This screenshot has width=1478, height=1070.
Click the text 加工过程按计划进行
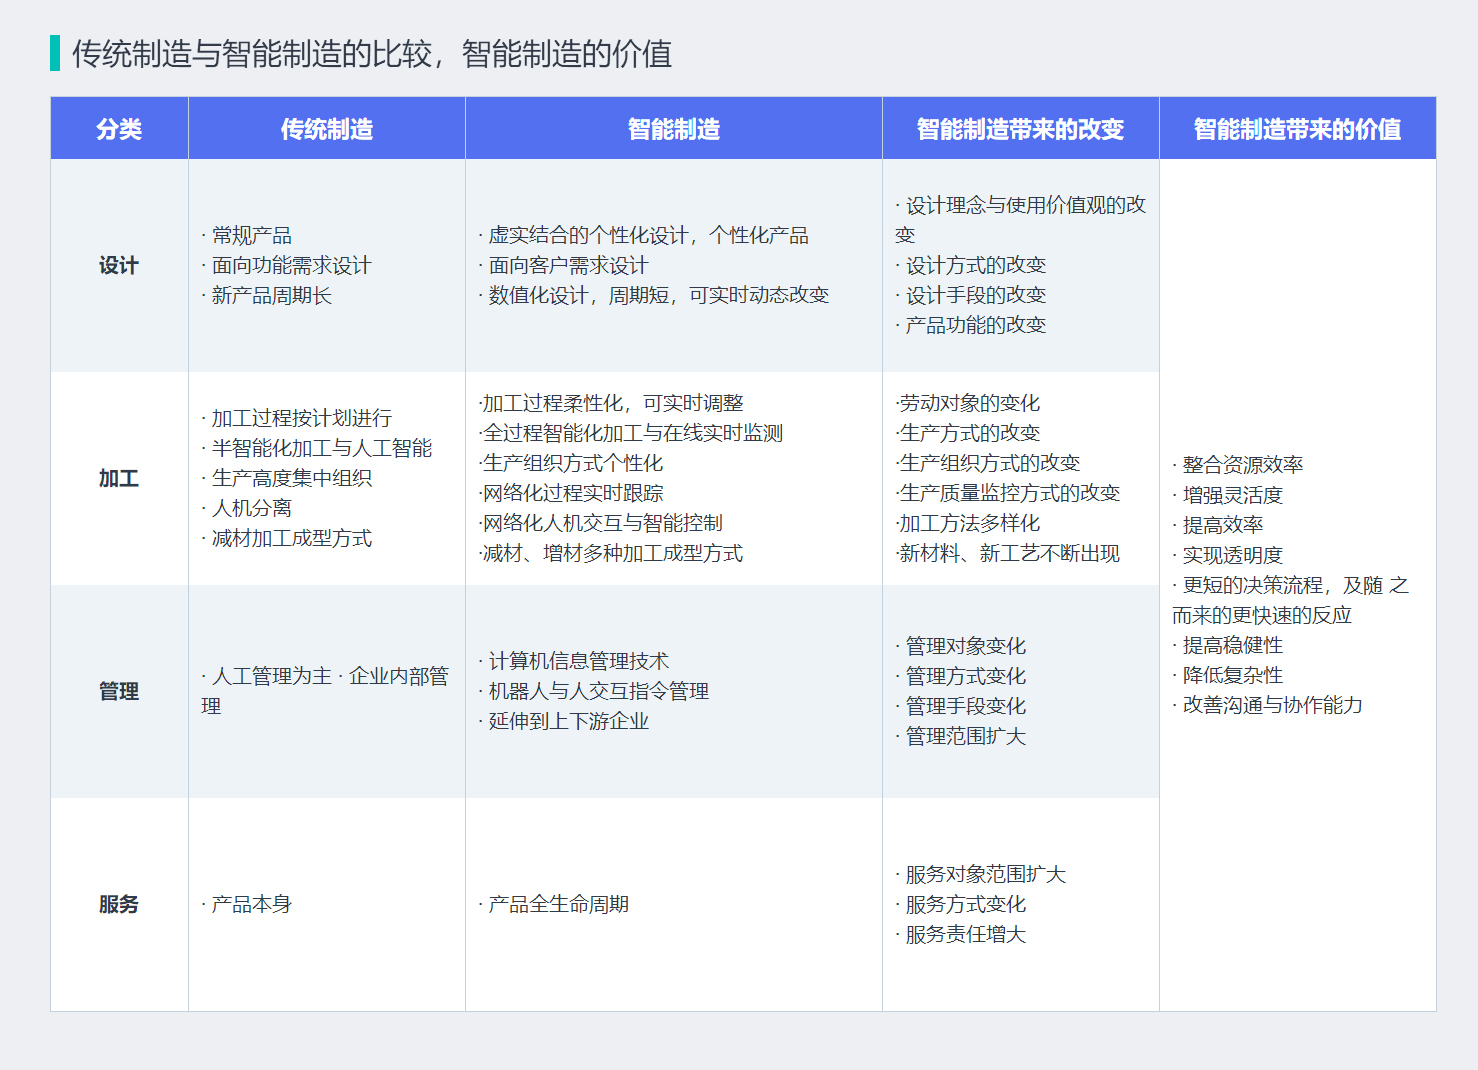[x=297, y=419]
